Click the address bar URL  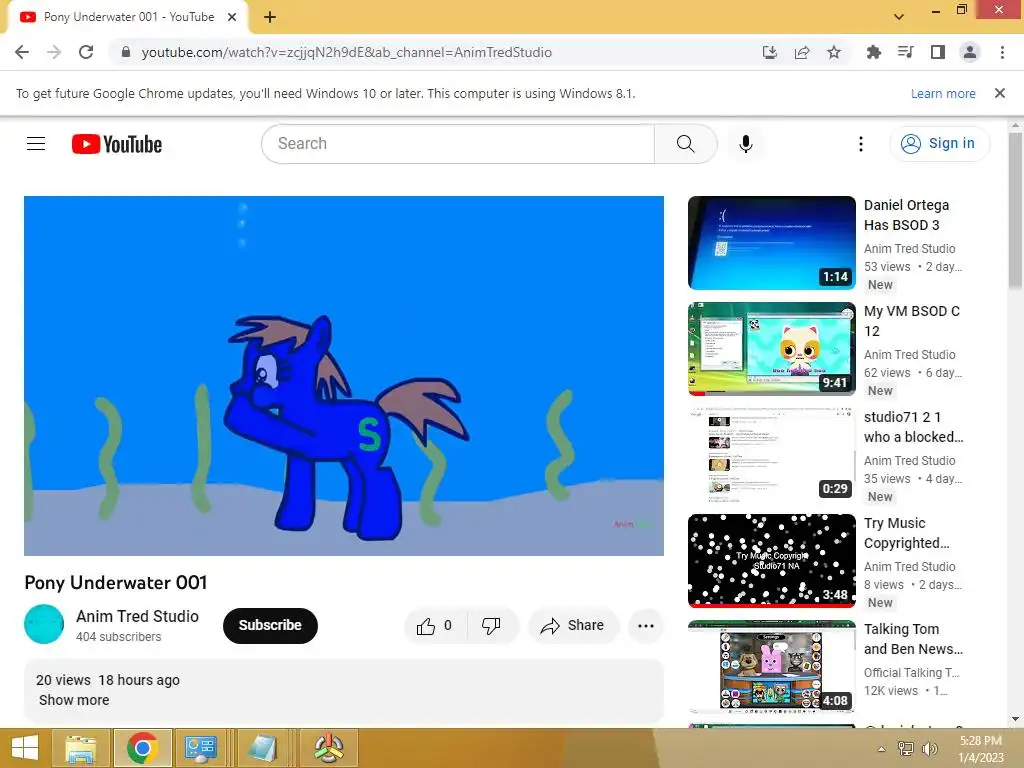tap(347, 52)
